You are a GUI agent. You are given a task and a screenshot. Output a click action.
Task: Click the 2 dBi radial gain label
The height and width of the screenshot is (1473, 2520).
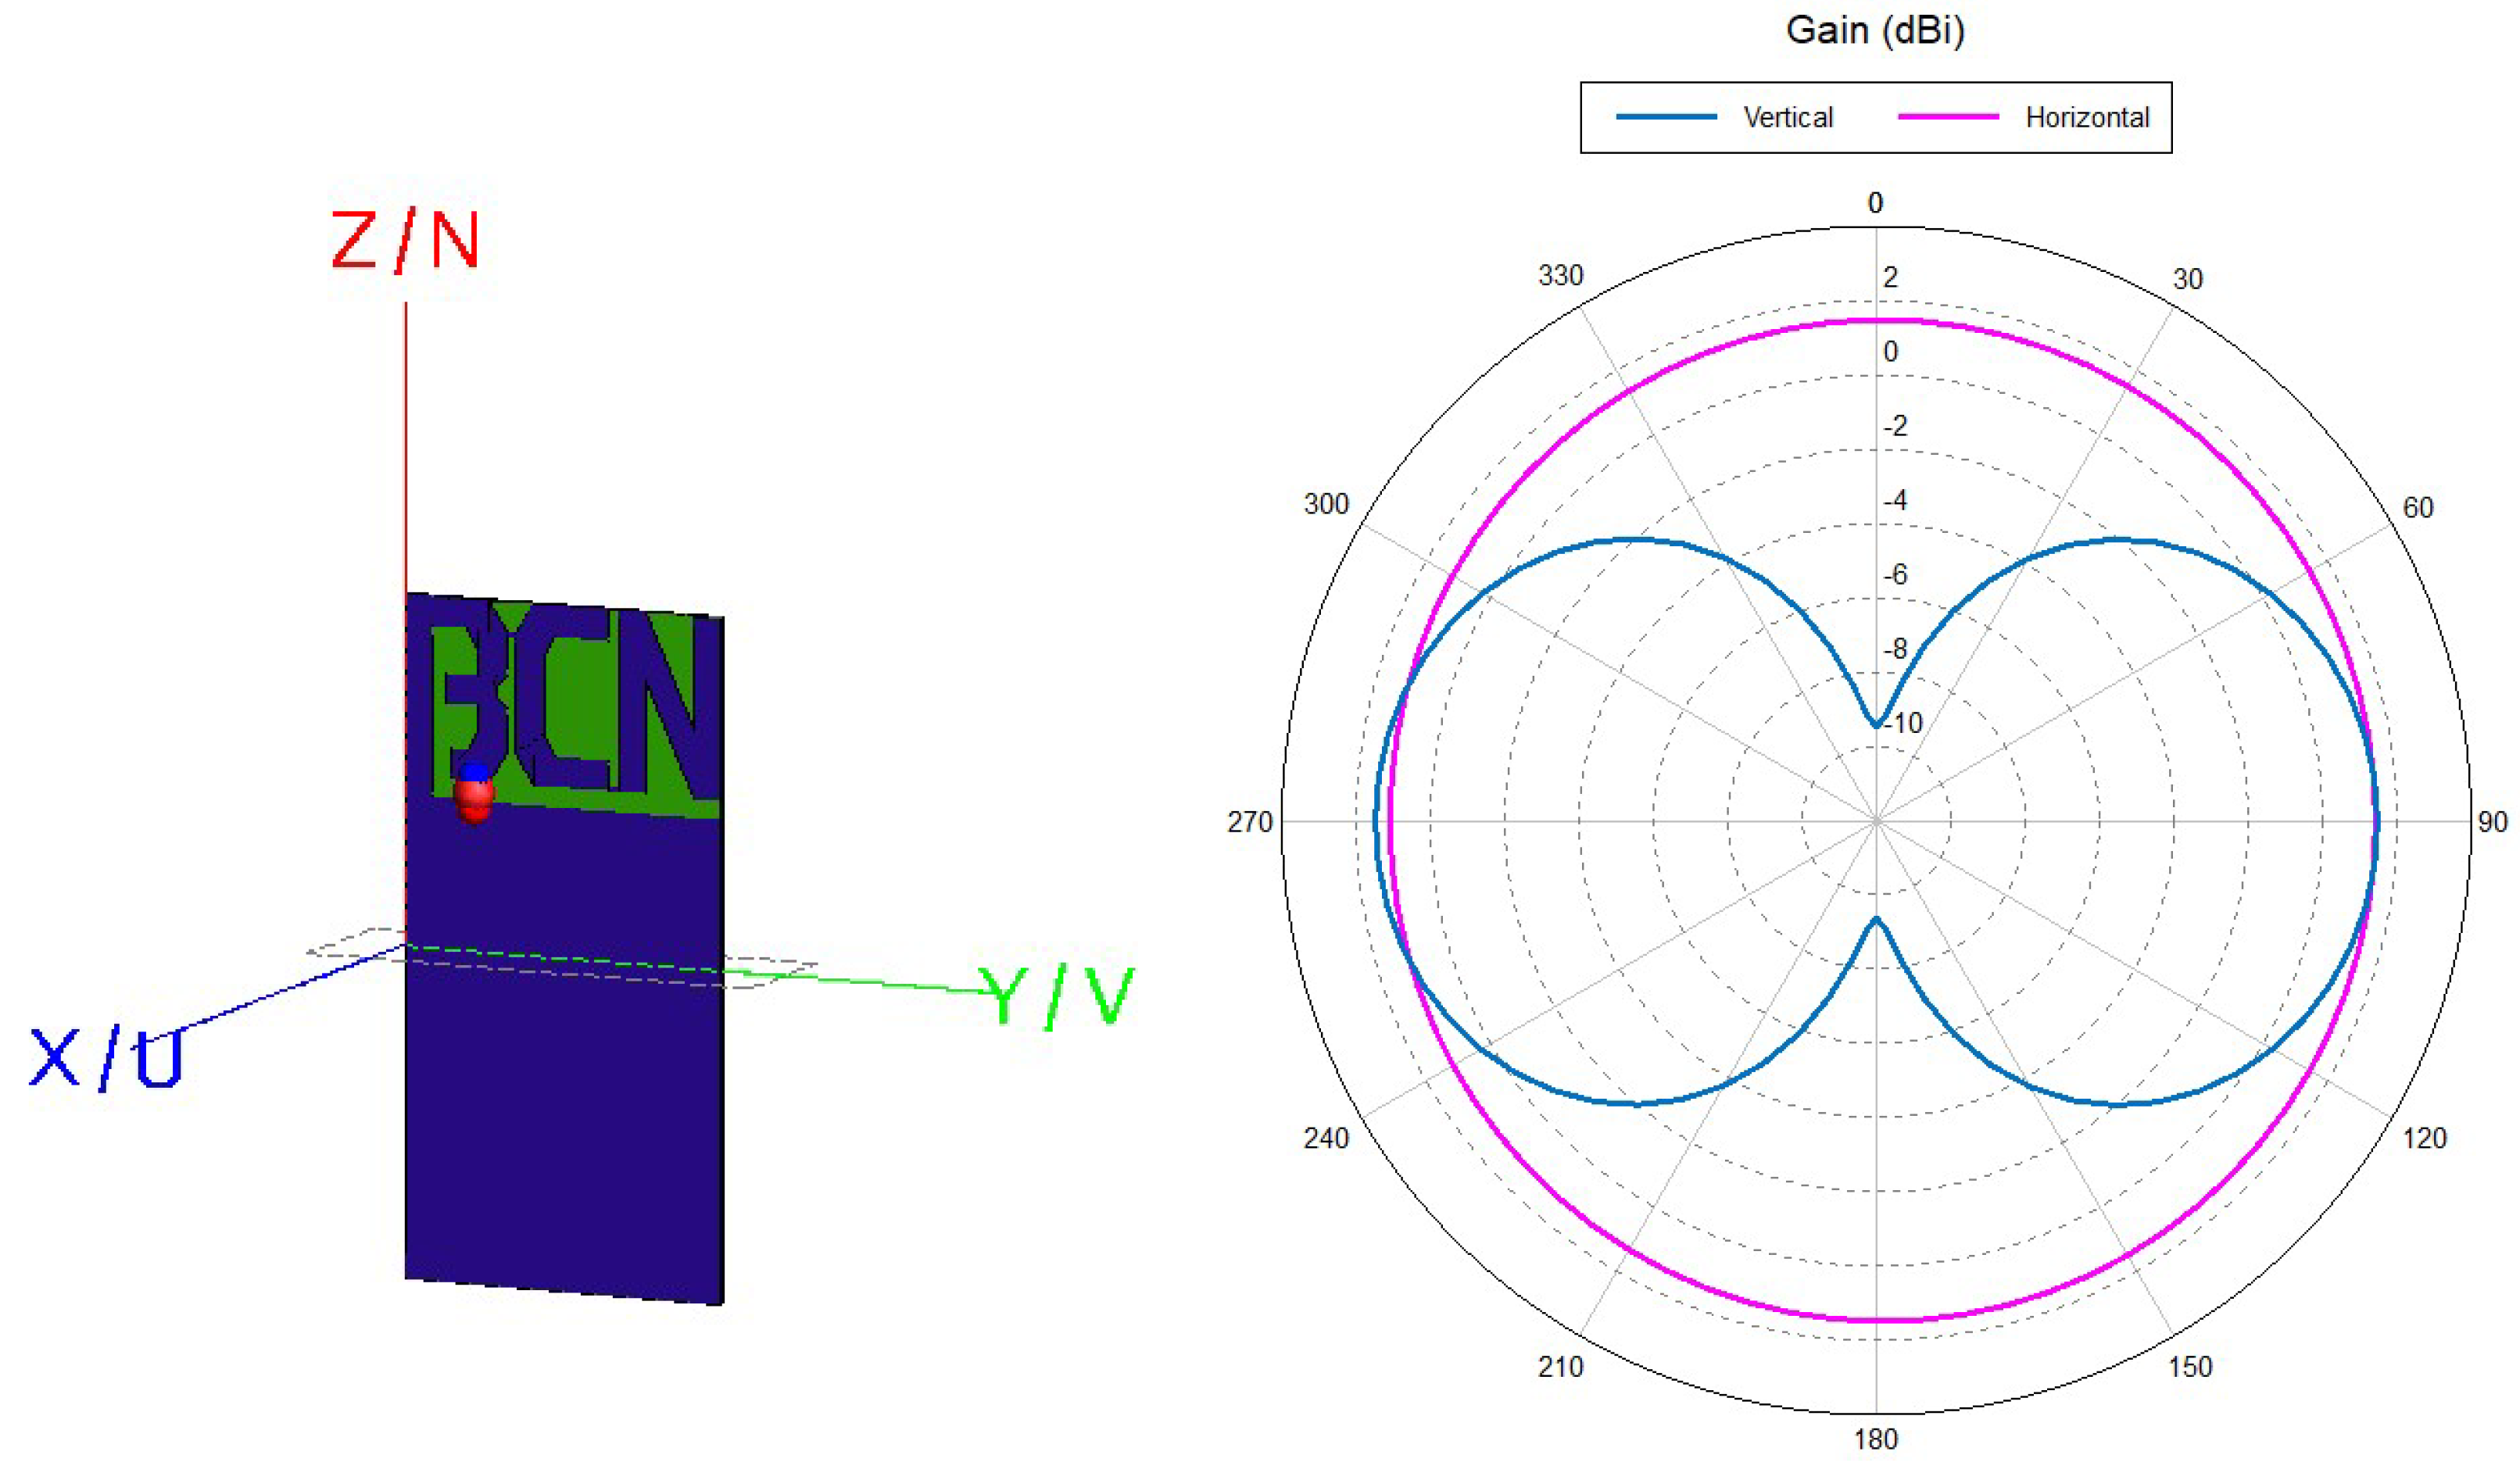pos(1889,277)
